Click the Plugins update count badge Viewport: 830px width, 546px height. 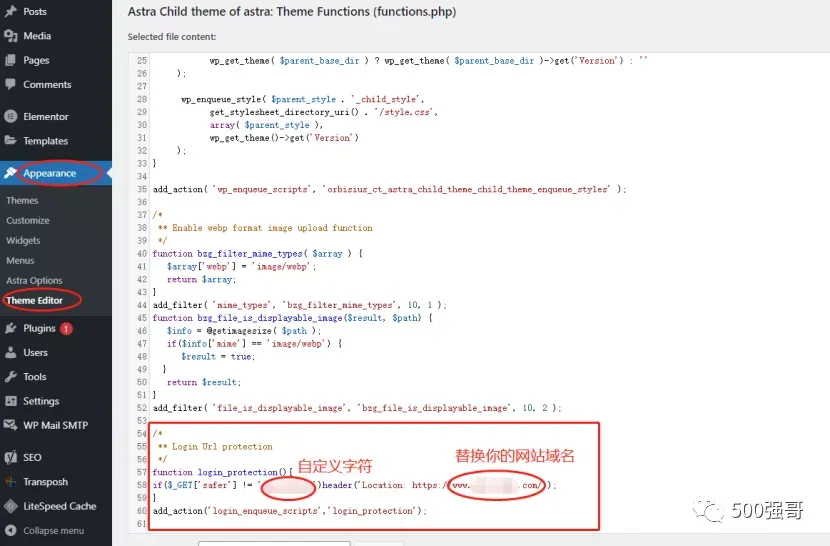(x=66, y=329)
